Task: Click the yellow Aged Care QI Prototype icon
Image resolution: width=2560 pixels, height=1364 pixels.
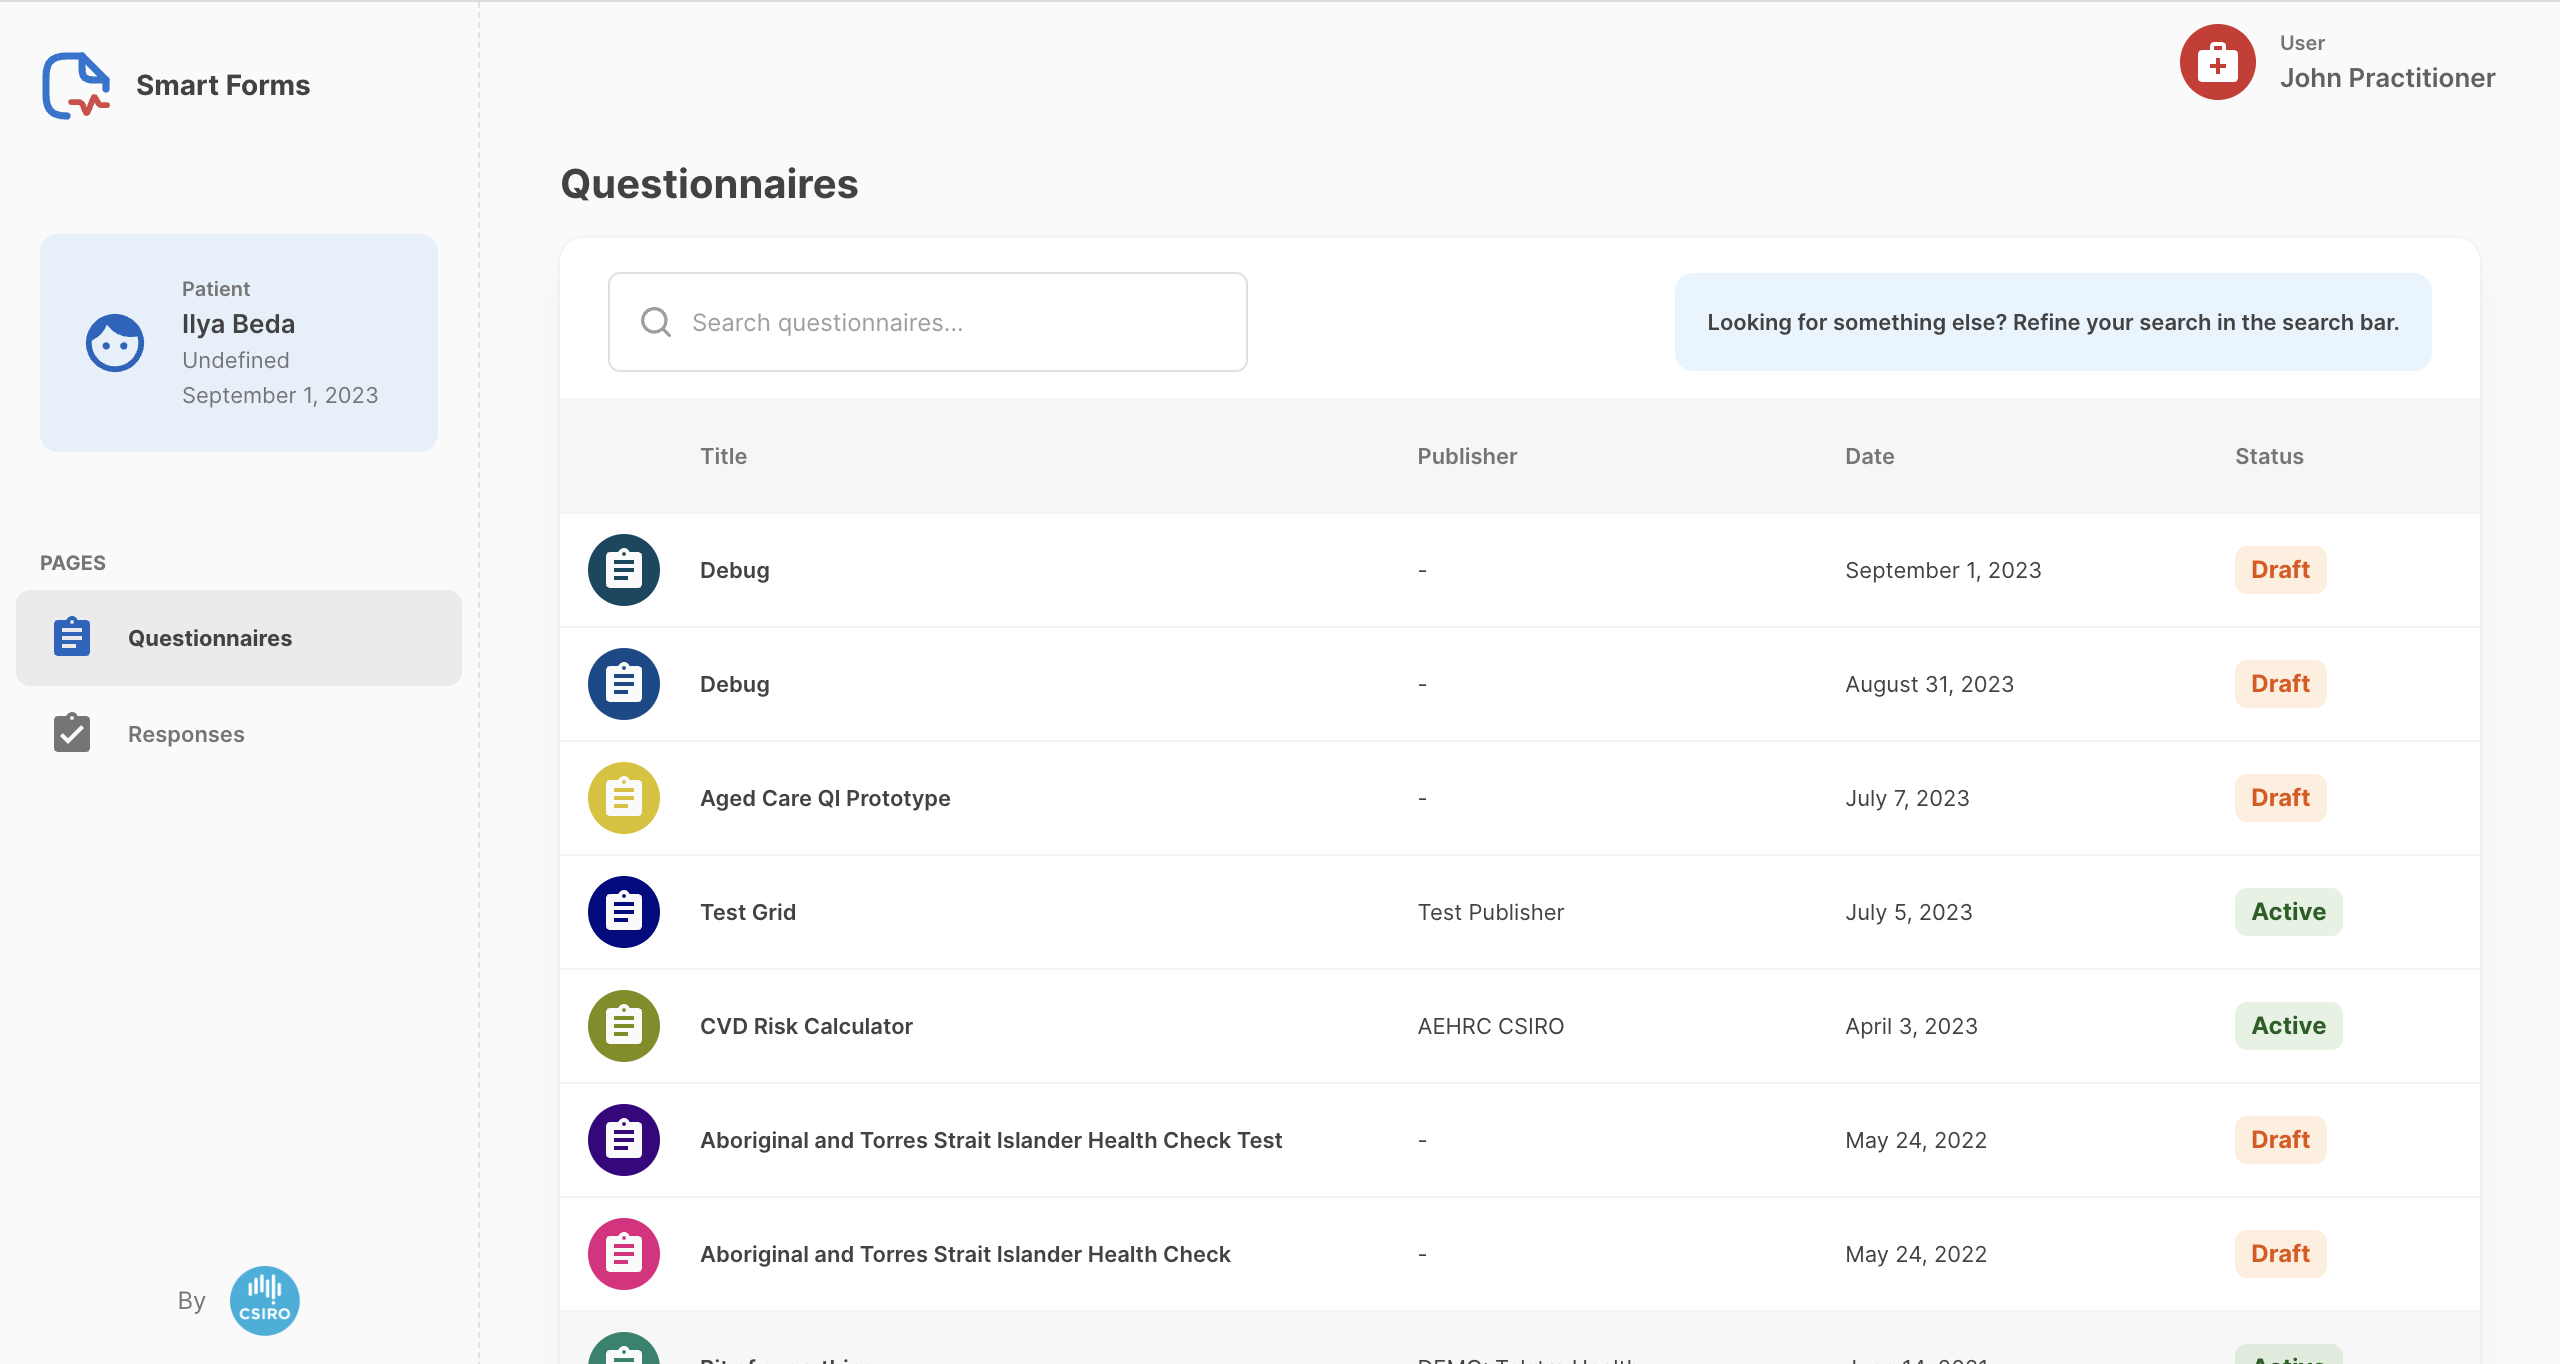Action: pyautogui.click(x=623, y=798)
